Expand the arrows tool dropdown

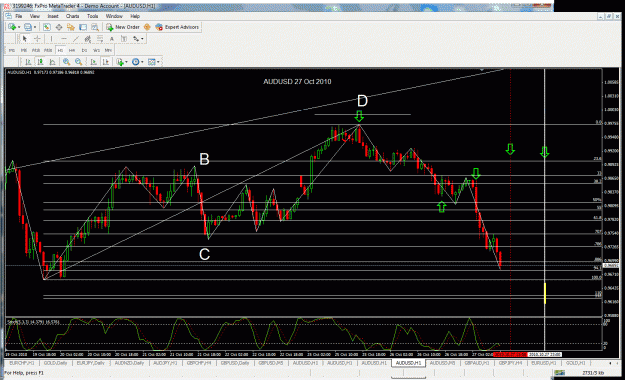click(142, 39)
